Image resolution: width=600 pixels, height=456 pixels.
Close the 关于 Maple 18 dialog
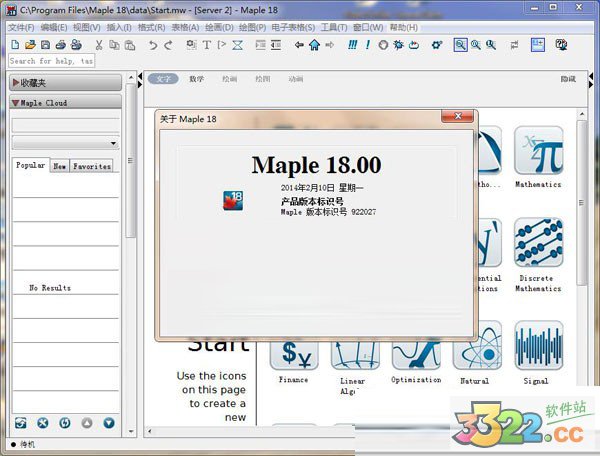tap(457, 116)
